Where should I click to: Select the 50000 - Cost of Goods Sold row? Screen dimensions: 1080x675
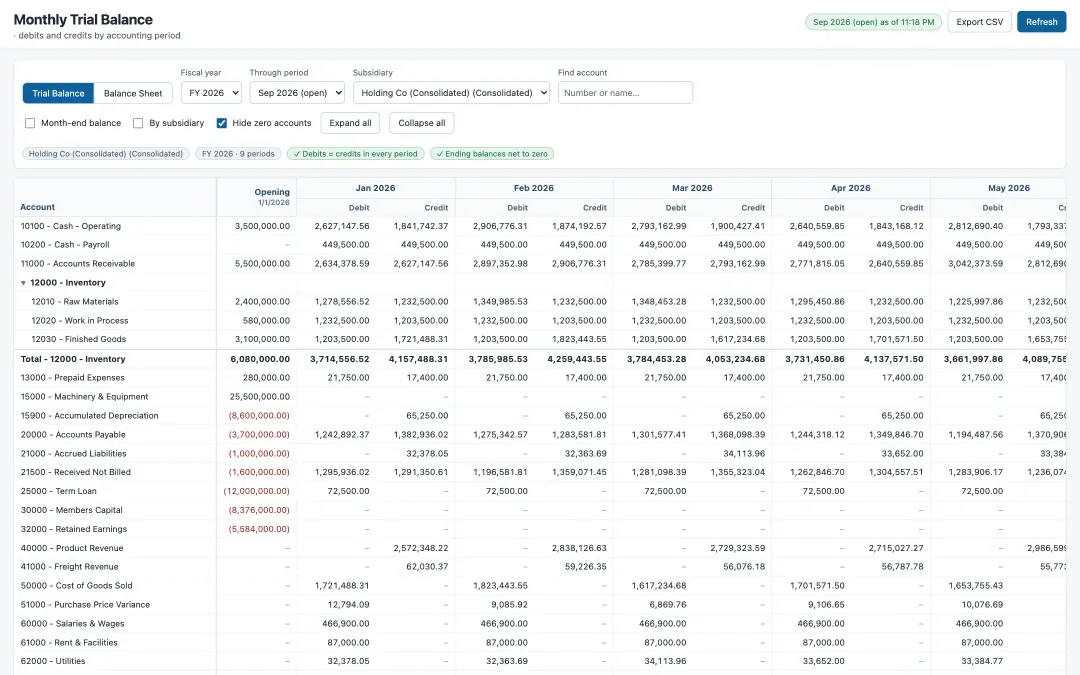pos(540,586)
